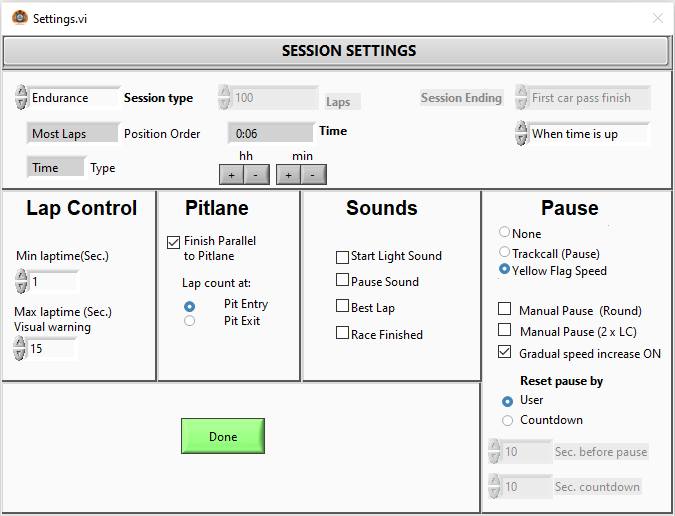The image size is (675, 516).
Task: Click the hours plus button
Action: [231, 175]
